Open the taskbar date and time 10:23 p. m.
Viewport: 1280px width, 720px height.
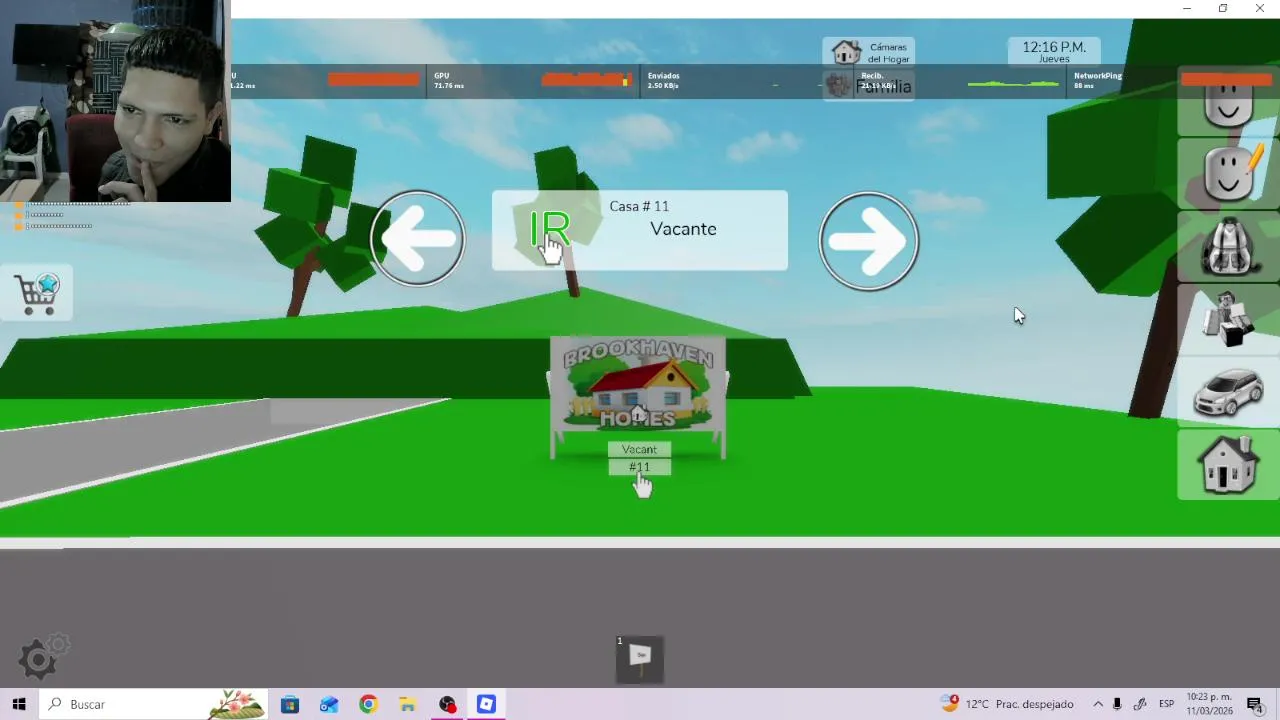pyautogui.click(x=1209, y=704)
